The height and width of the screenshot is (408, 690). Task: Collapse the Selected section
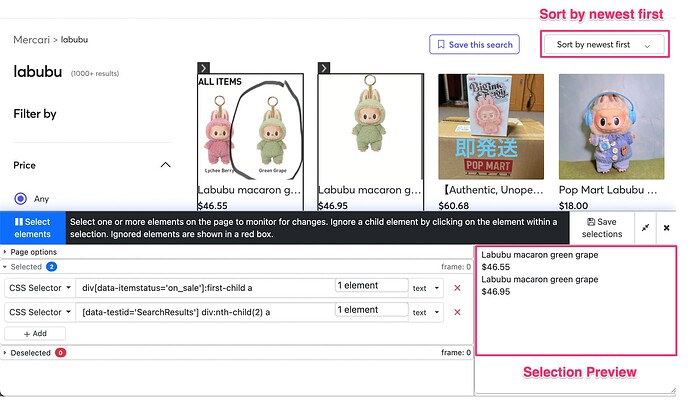[x=26, y=267]
